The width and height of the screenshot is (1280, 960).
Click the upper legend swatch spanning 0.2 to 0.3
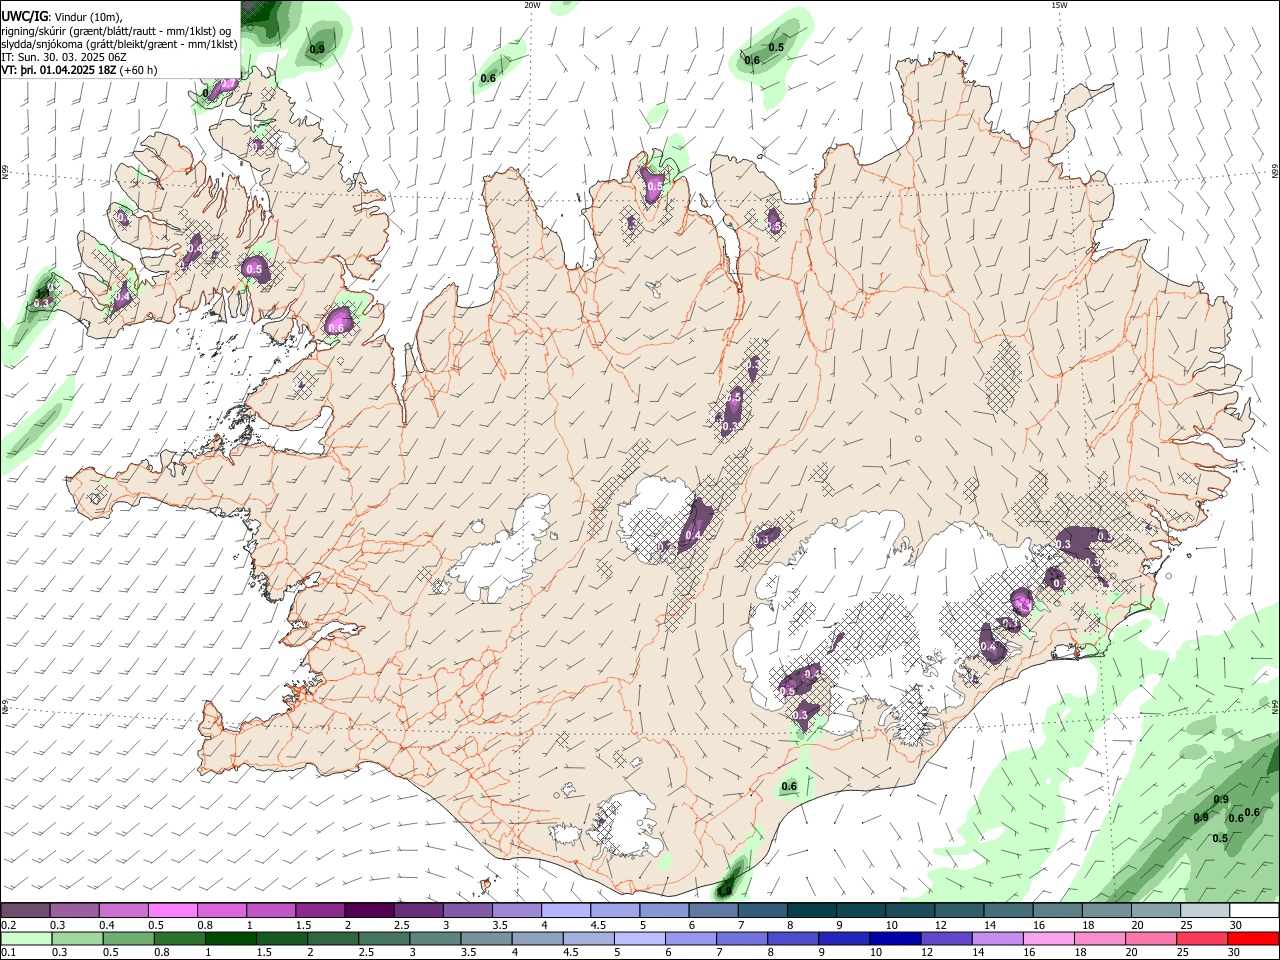tap(25, 910)
